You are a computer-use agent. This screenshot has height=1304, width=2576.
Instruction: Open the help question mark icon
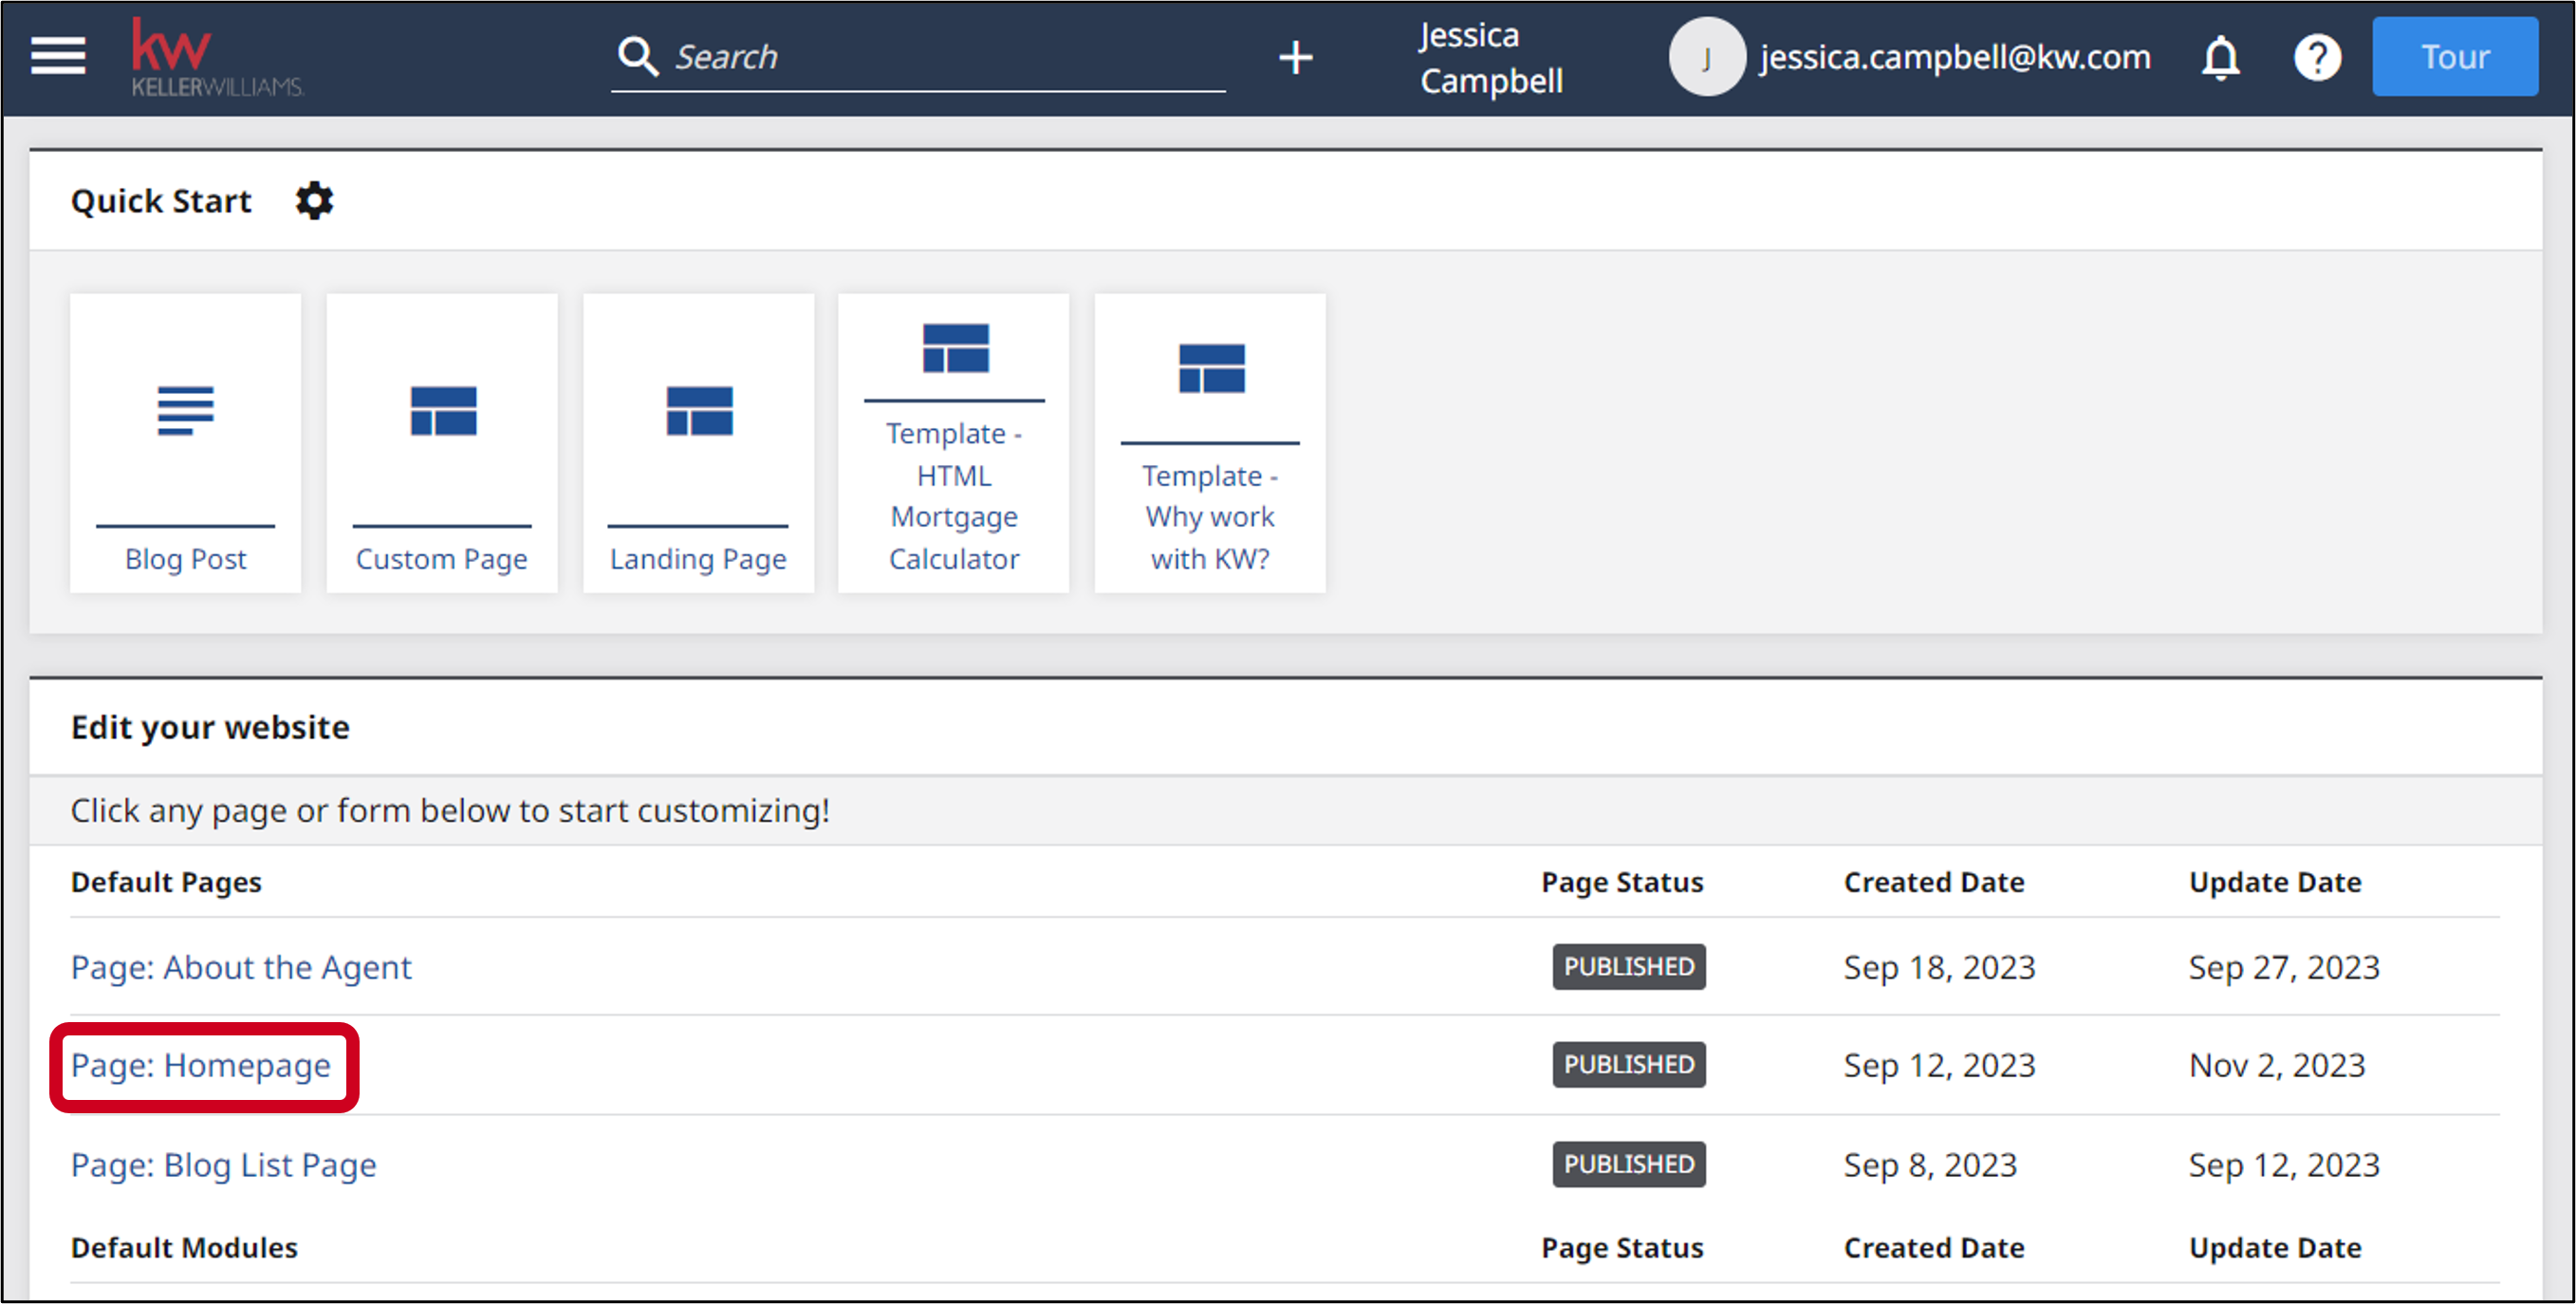pyautogui.click(x=2316, y=57)
